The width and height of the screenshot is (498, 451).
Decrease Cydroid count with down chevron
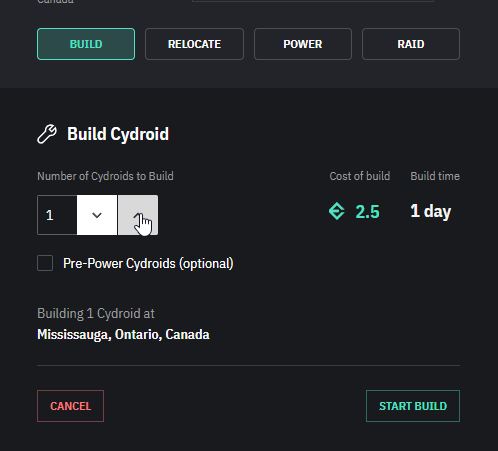click(x=97, y=215)
